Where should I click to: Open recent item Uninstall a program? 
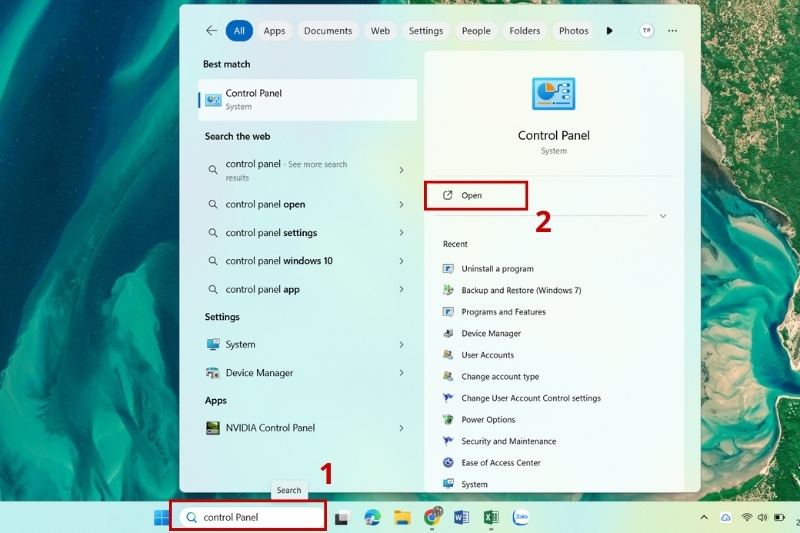coord(497,269)
